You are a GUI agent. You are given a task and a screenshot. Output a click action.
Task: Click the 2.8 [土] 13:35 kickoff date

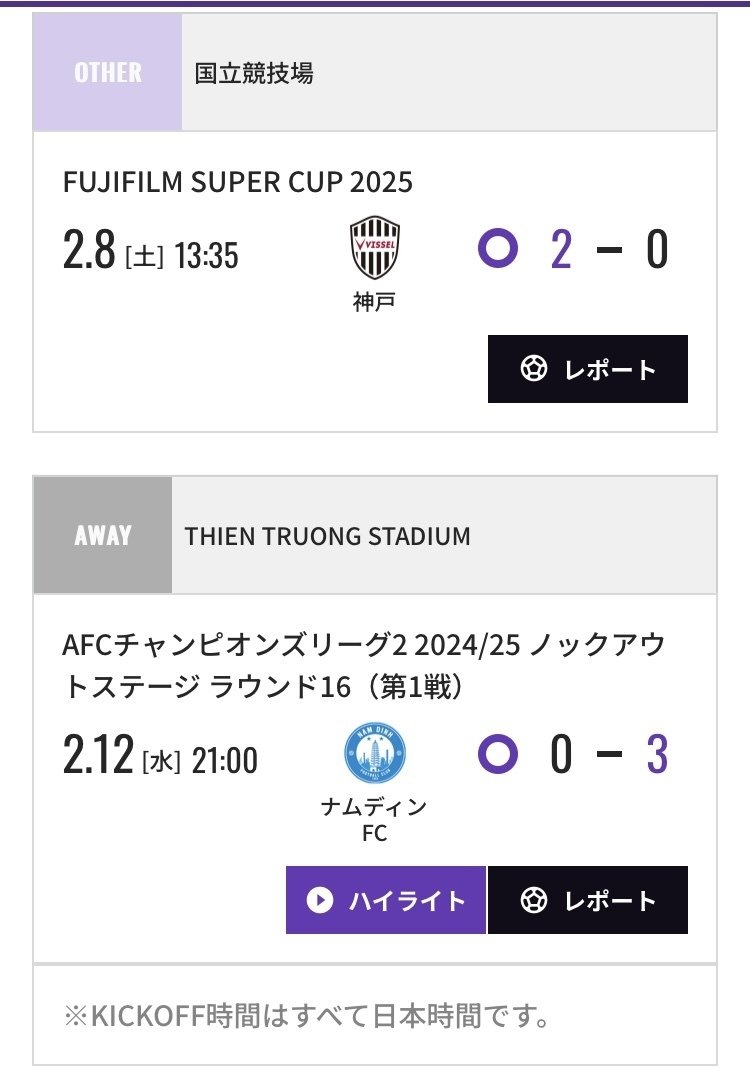point(150,254)
